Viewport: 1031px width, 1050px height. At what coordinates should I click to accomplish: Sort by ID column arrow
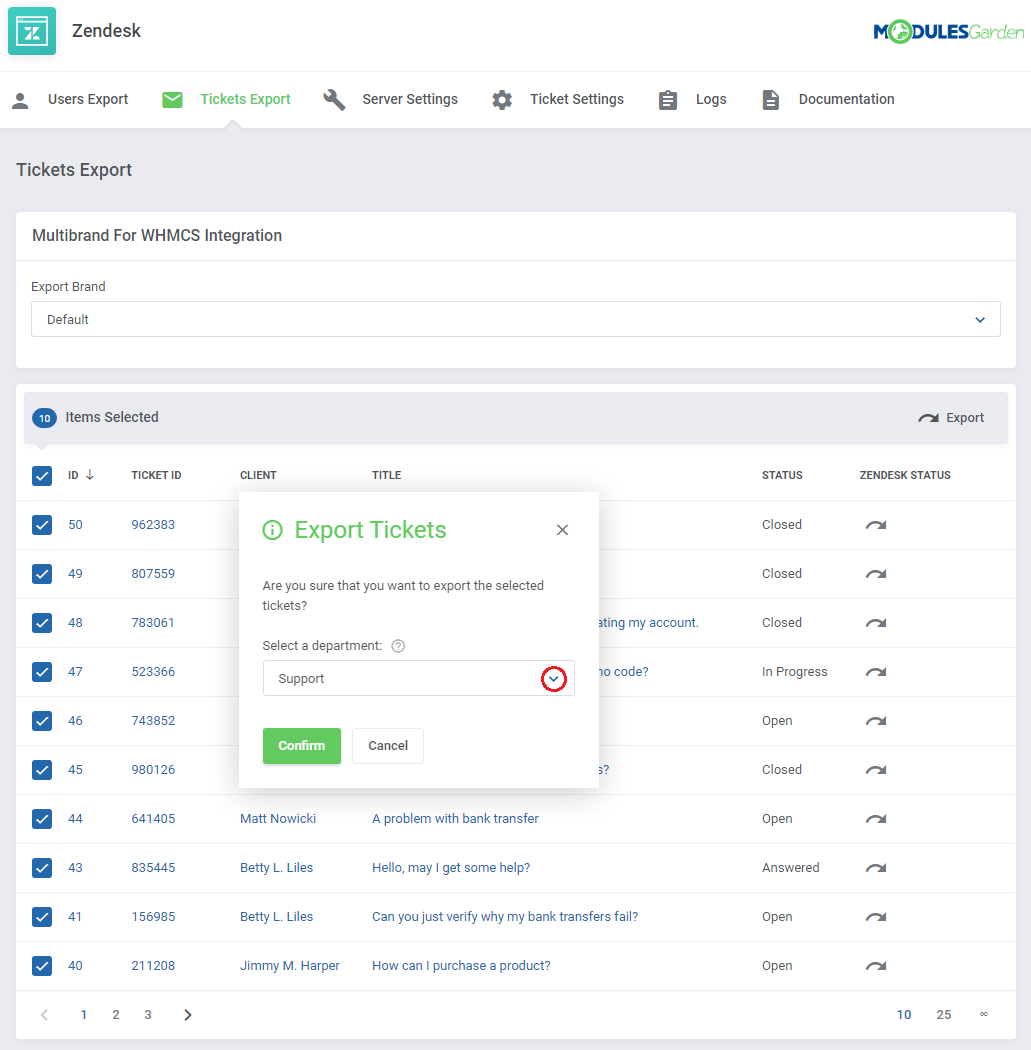point(90,475)
